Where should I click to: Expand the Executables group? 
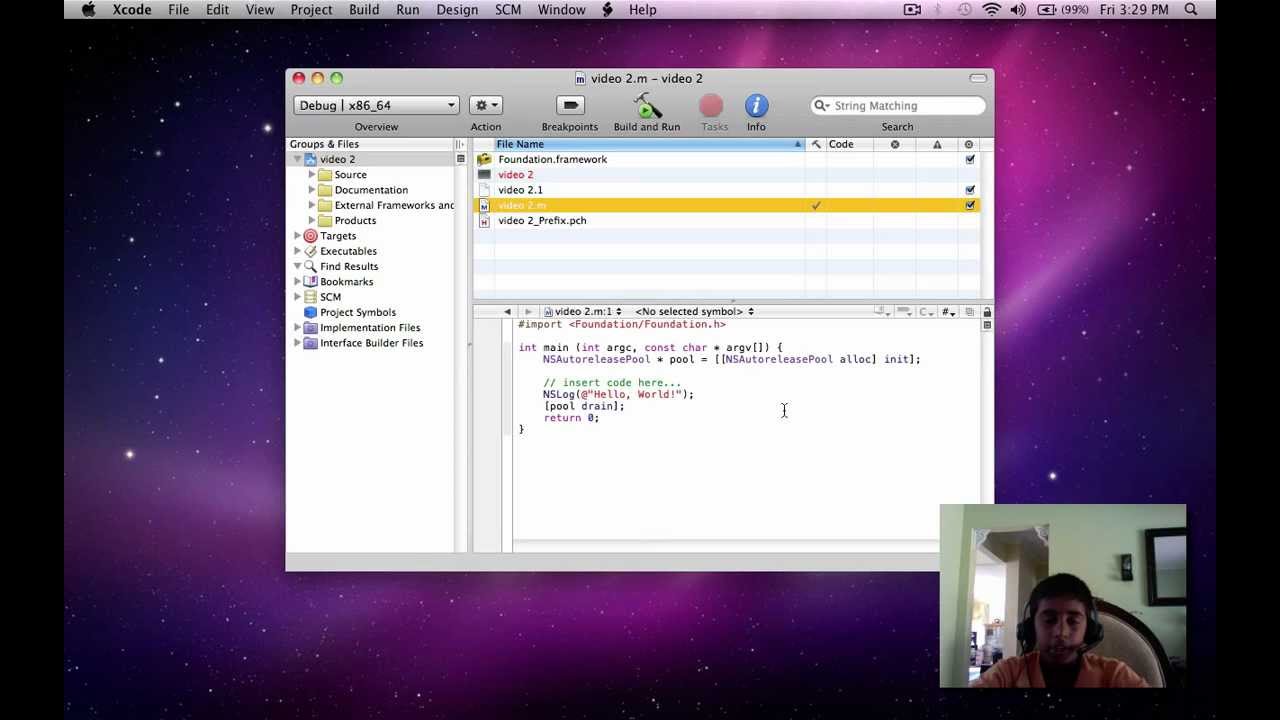click(297, 251)
